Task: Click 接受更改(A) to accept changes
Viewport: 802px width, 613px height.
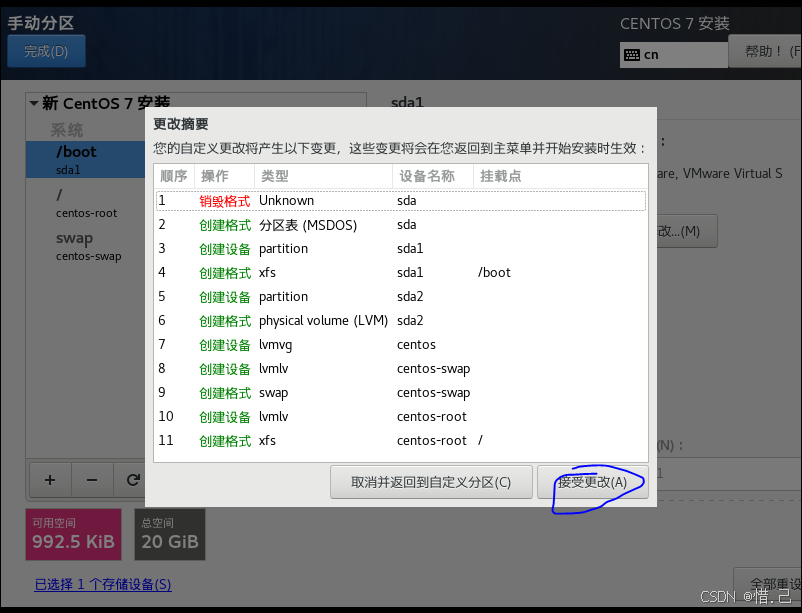Action: point(592,482)
